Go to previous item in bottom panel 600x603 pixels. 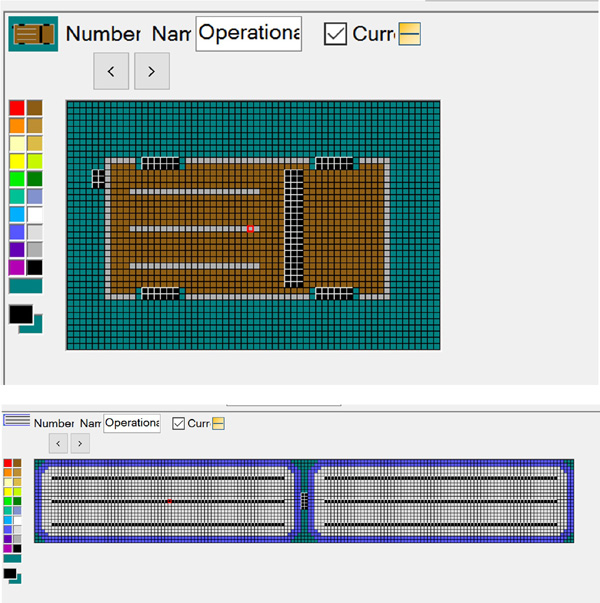coord(58,443)
